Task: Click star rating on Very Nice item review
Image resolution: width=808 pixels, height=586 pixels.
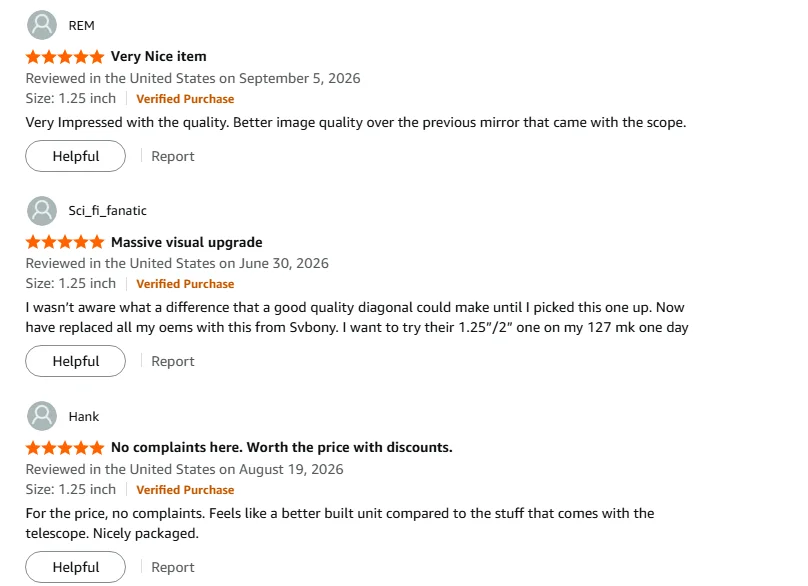Action: pyautogui.click(x=65, y=57)
